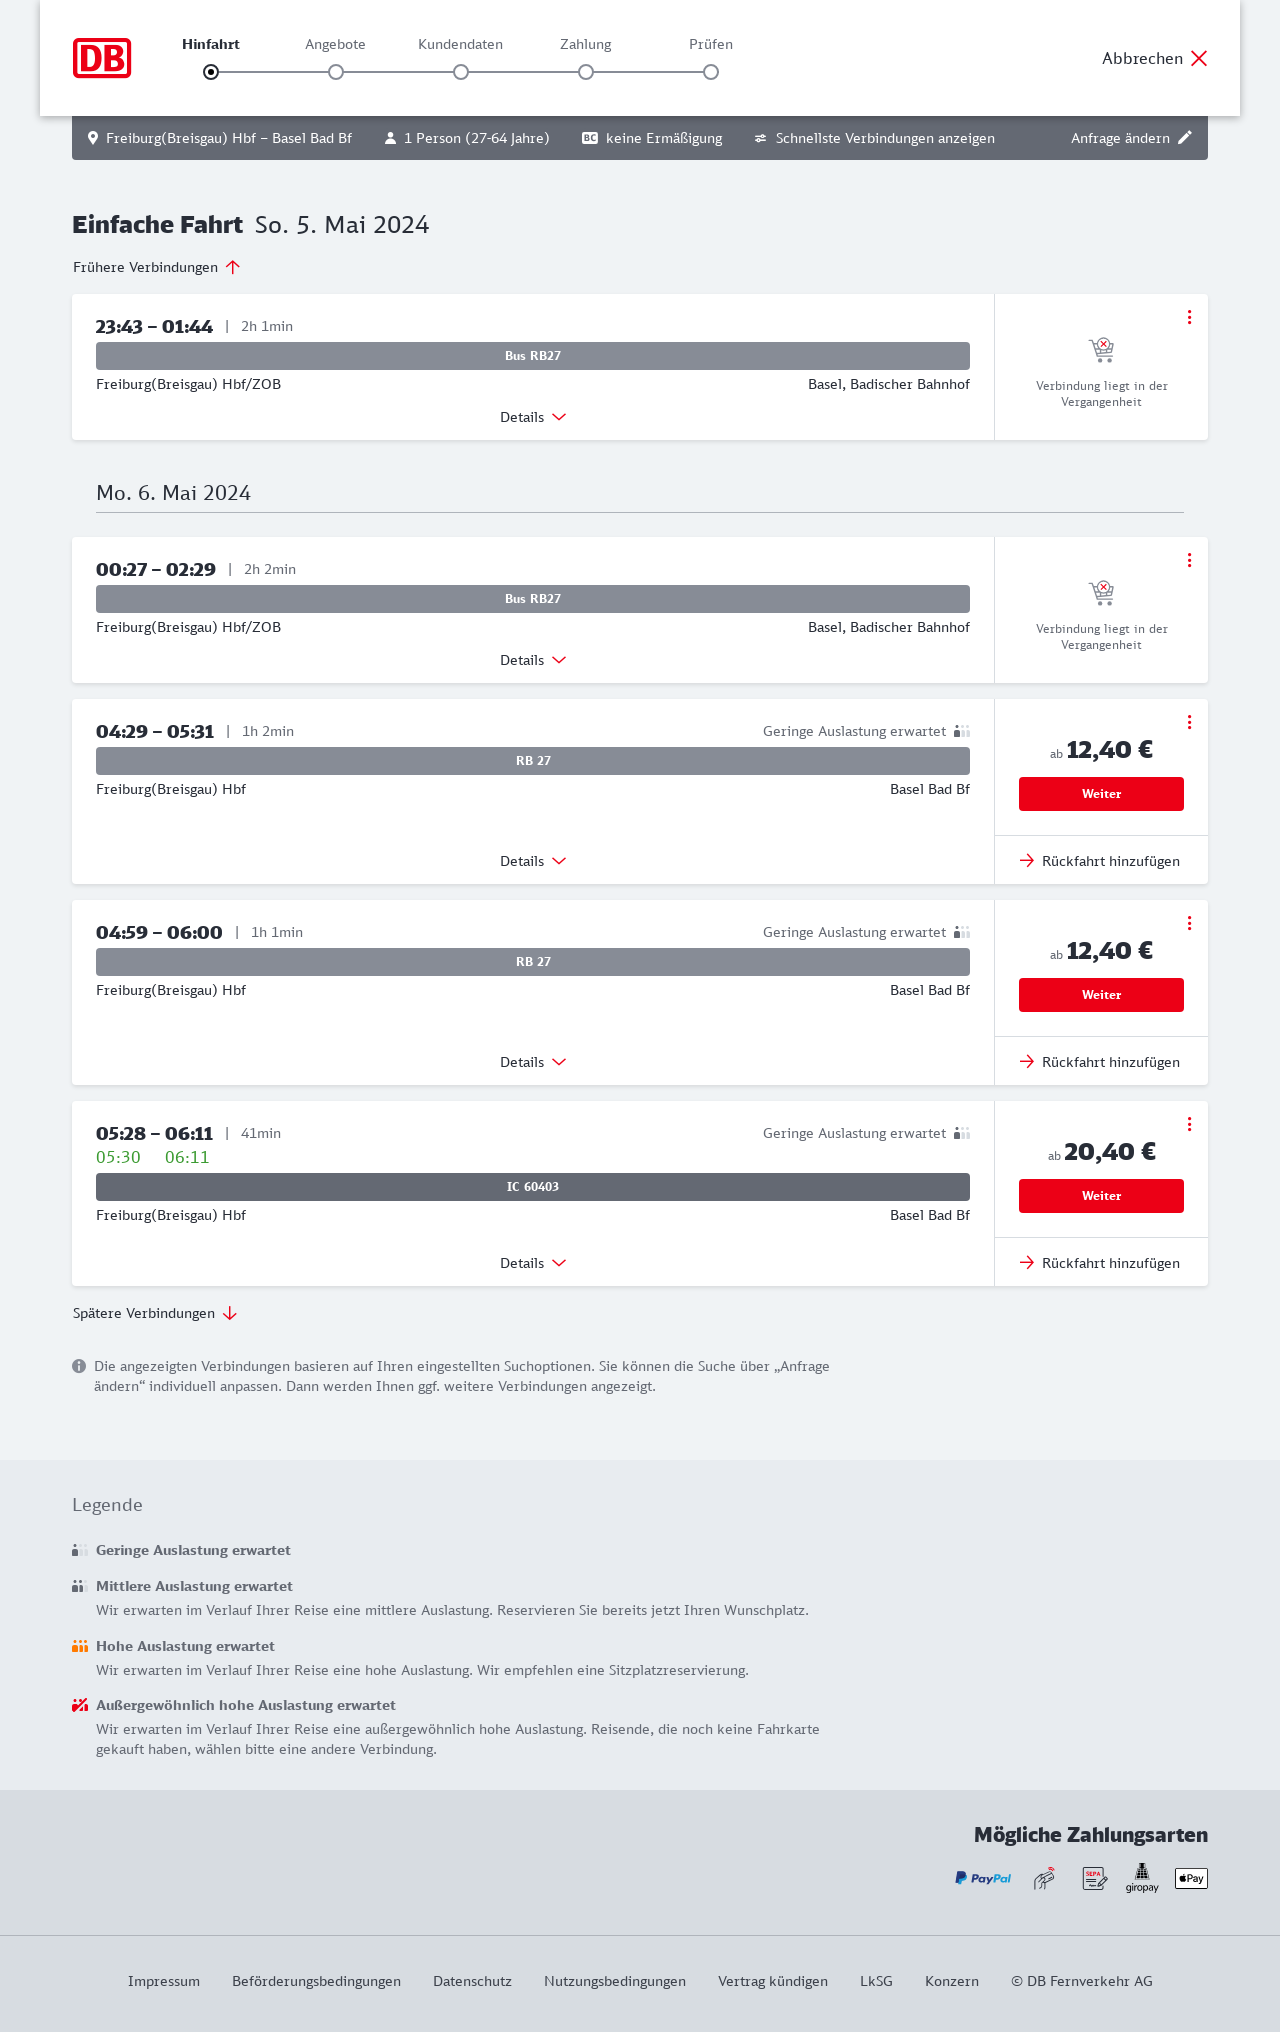Open three-dot menu for IC 60403 connection
The width and height of the screenshot is (1280, 2032).
pyautogui.click(x=1189, y=1124)
